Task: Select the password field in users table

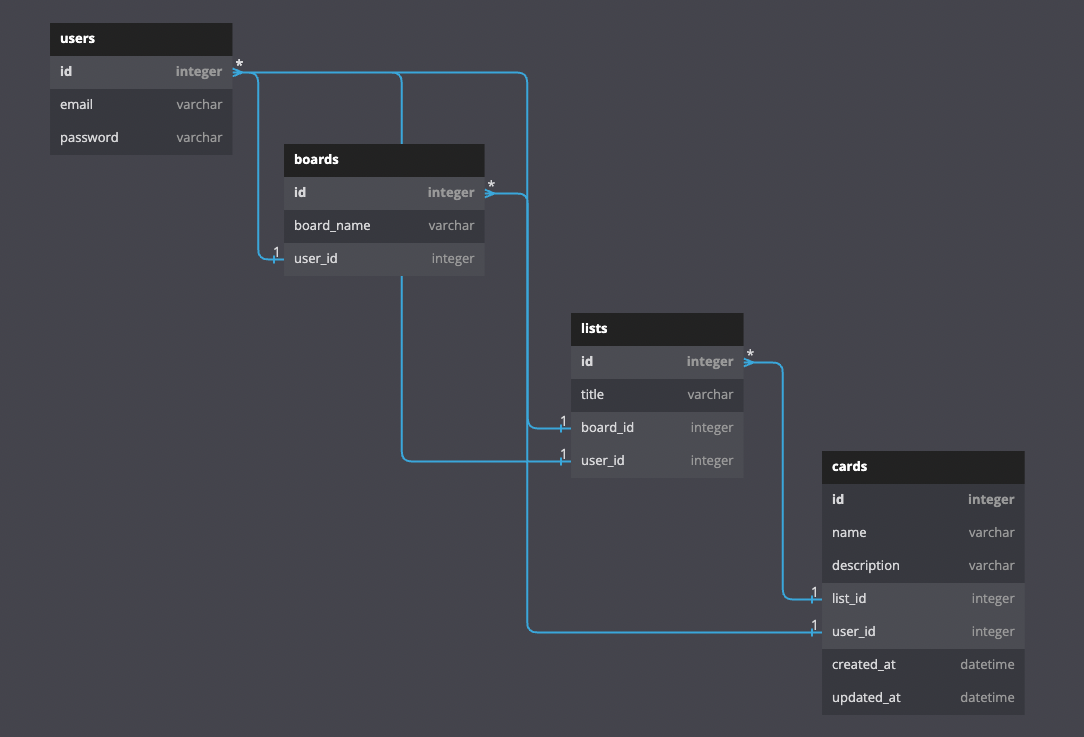Action: [141, 138]
